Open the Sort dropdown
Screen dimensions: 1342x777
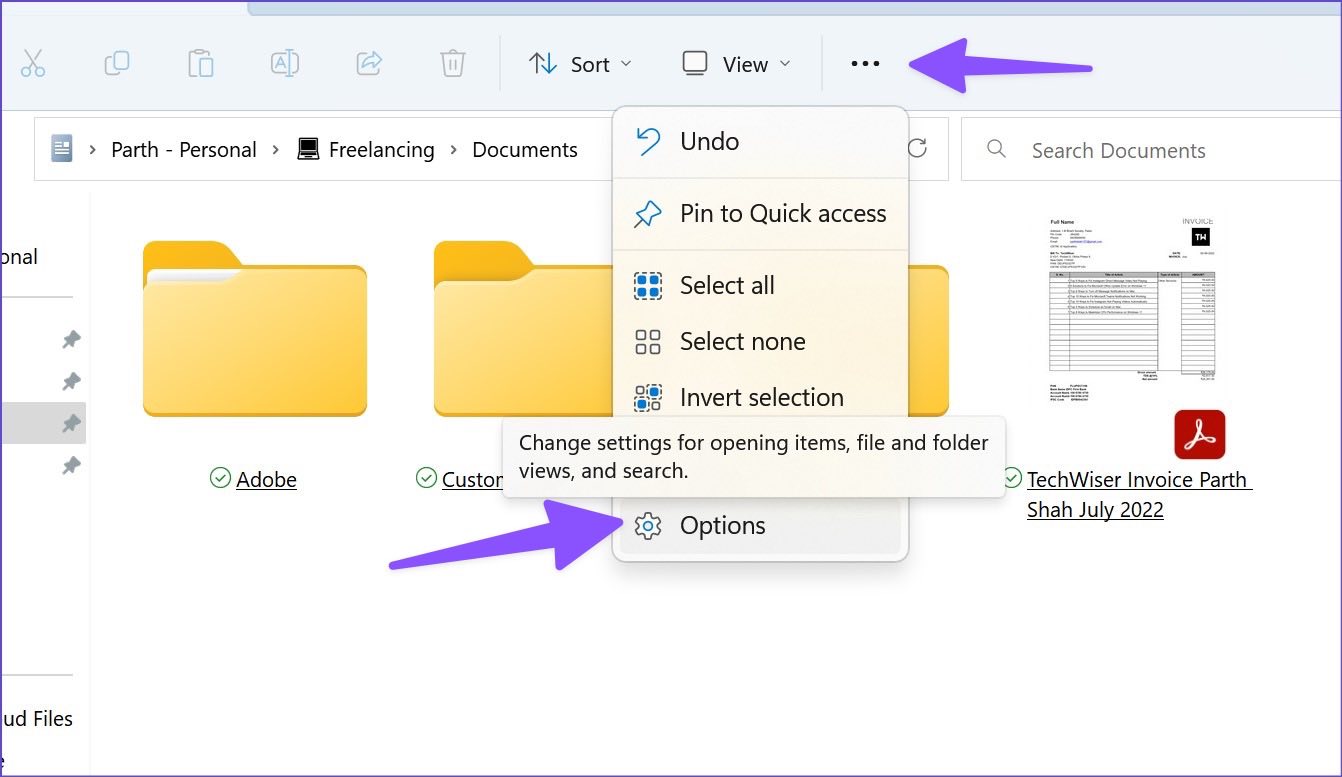(580, 64)
